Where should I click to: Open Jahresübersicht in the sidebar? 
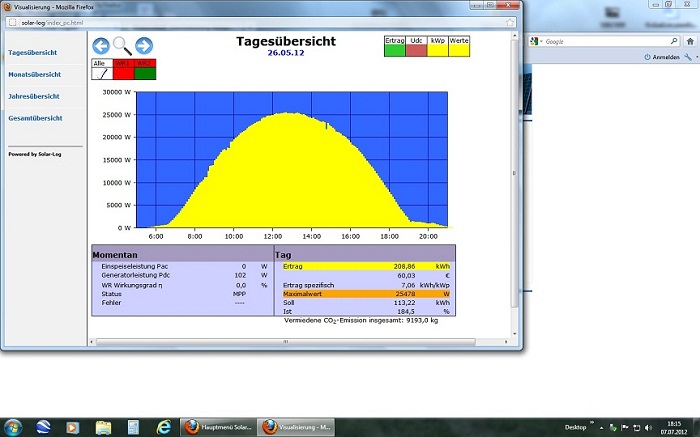(x=35, y=96)
